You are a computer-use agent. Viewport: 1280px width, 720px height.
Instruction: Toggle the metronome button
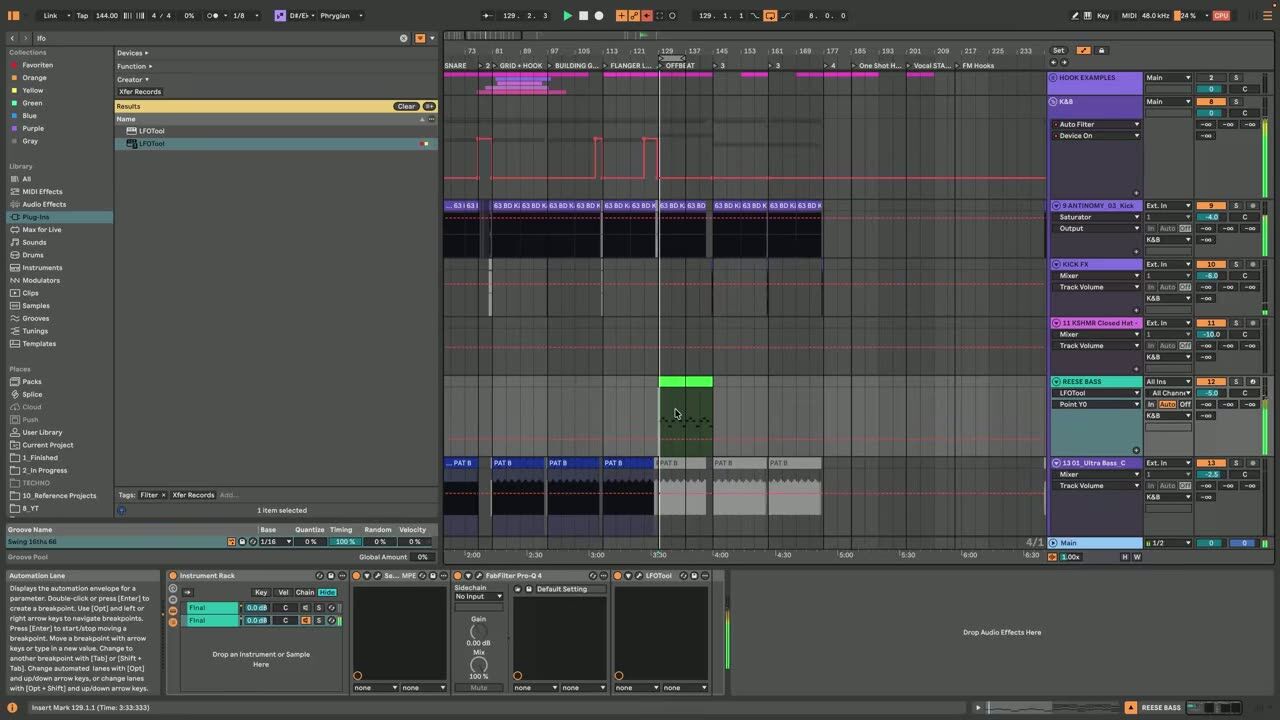coord(213,15)
